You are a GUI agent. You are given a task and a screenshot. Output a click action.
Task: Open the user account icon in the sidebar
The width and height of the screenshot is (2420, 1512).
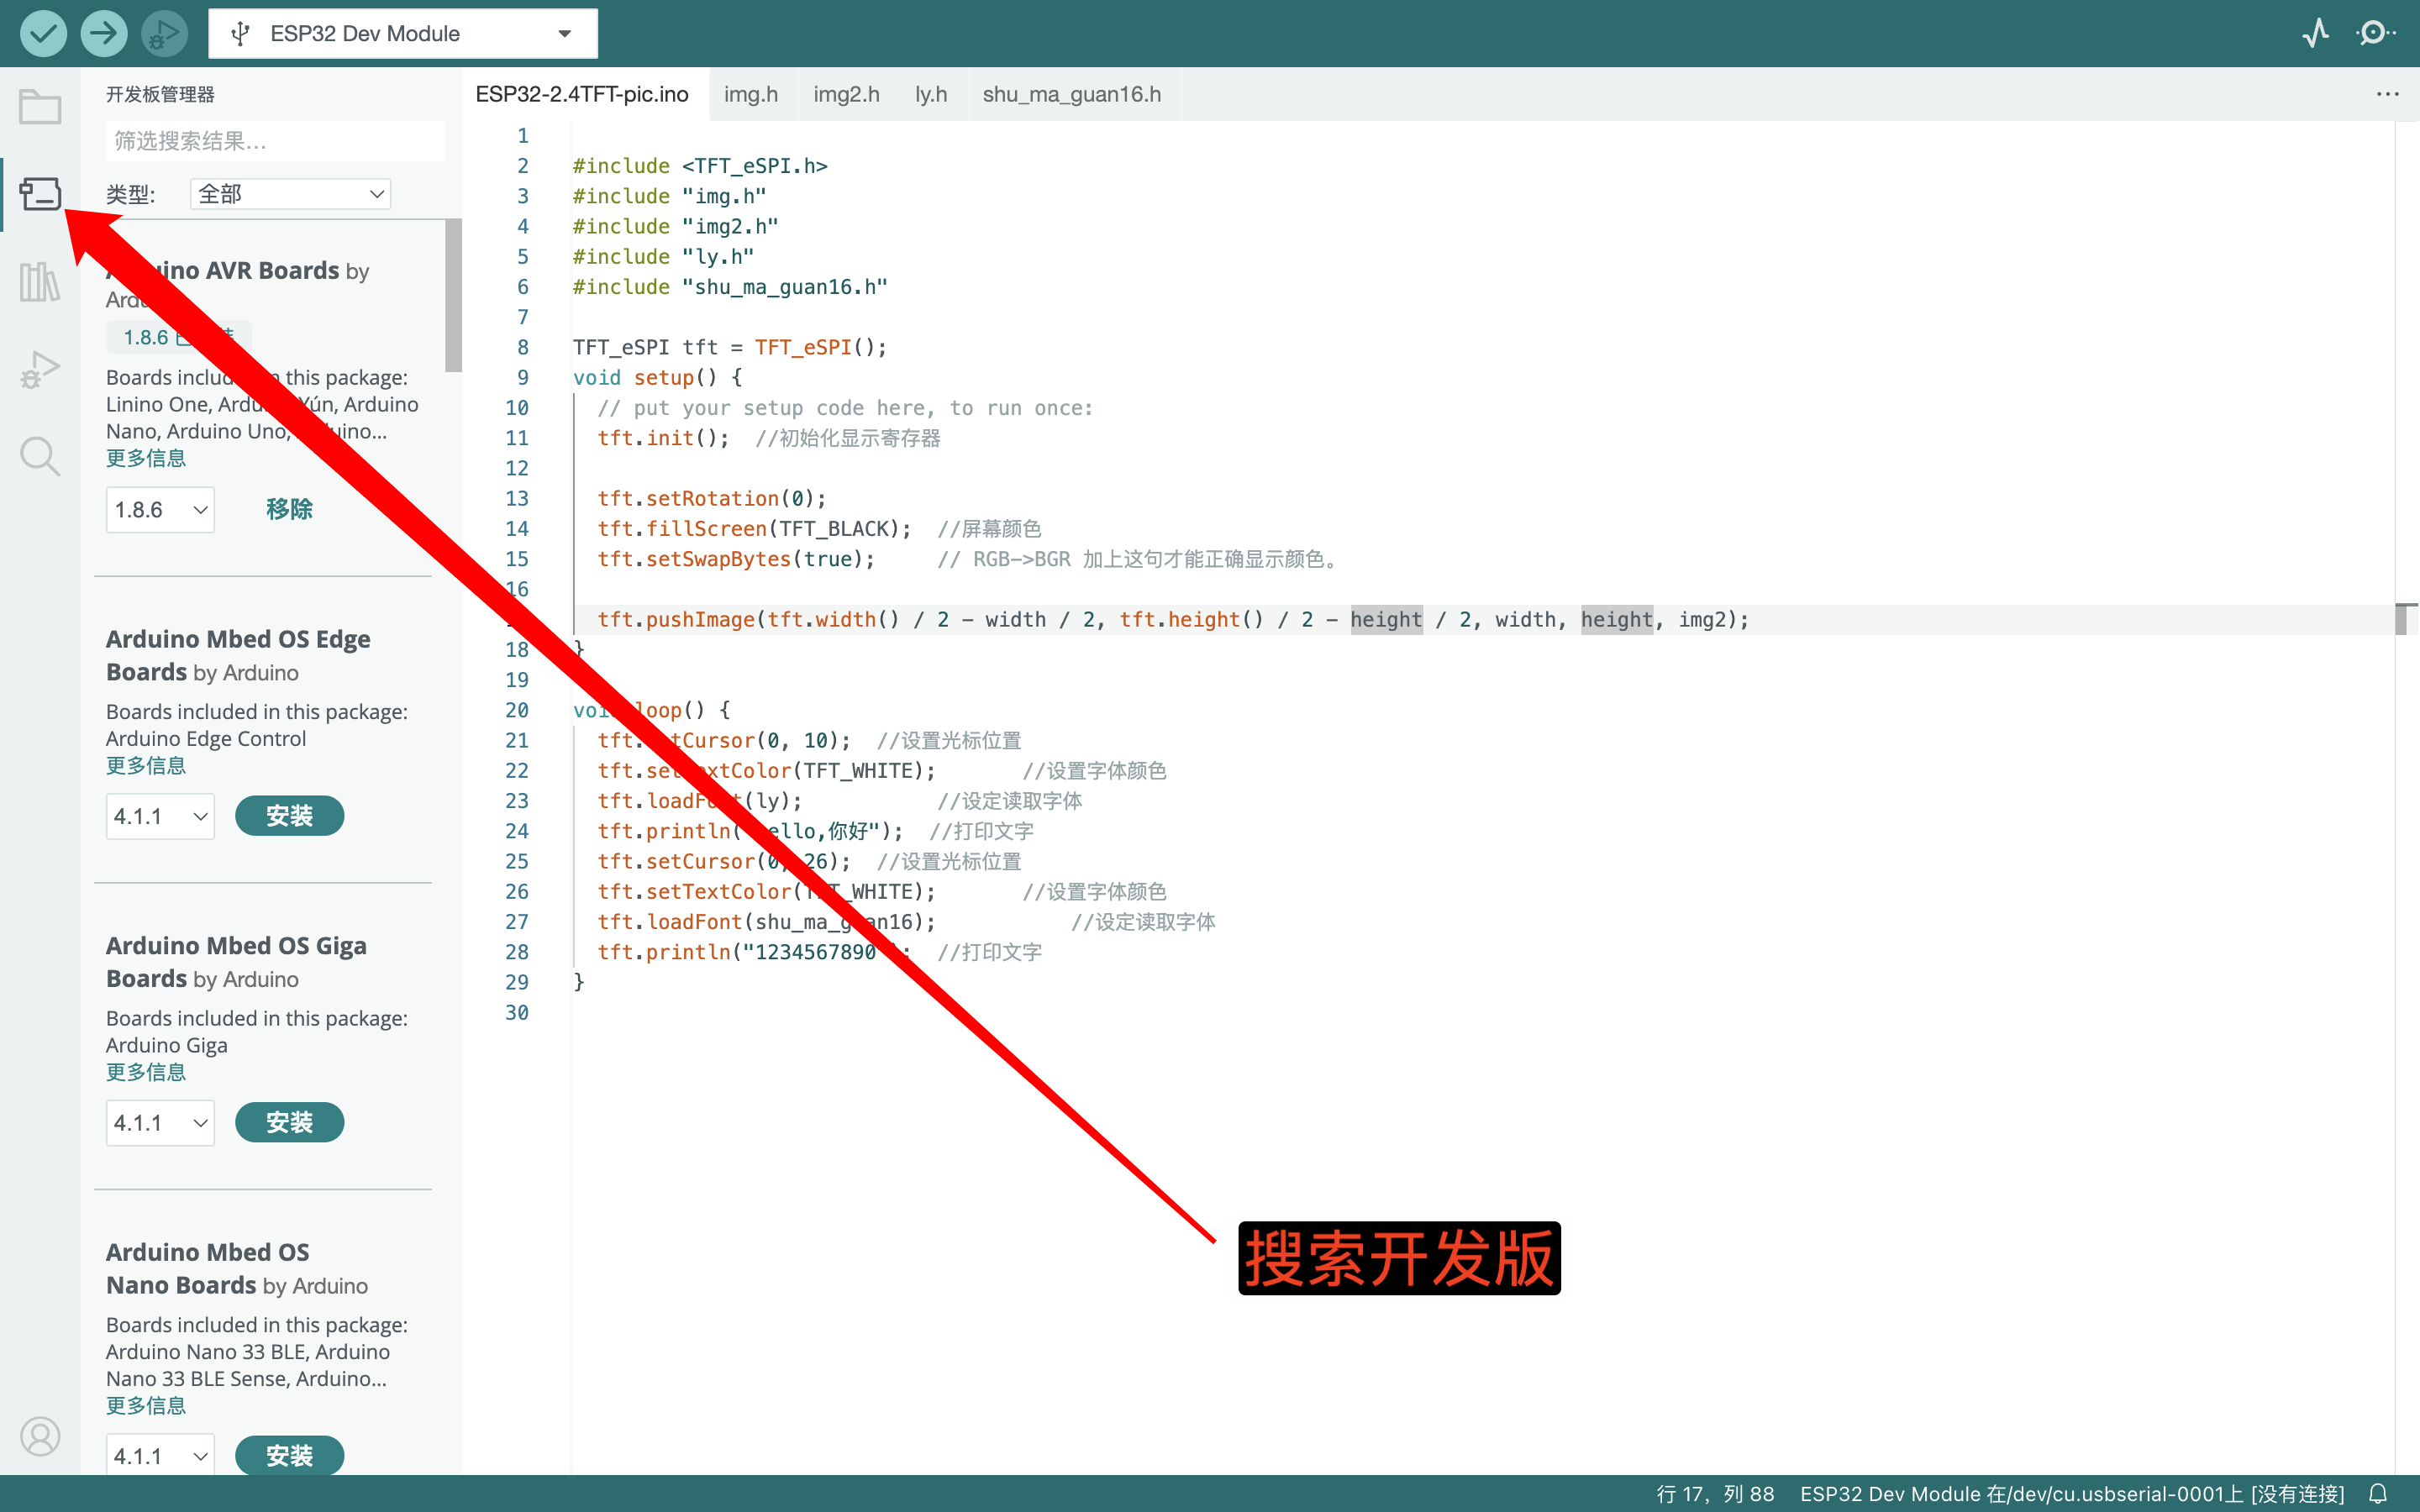coord(40,1436)
